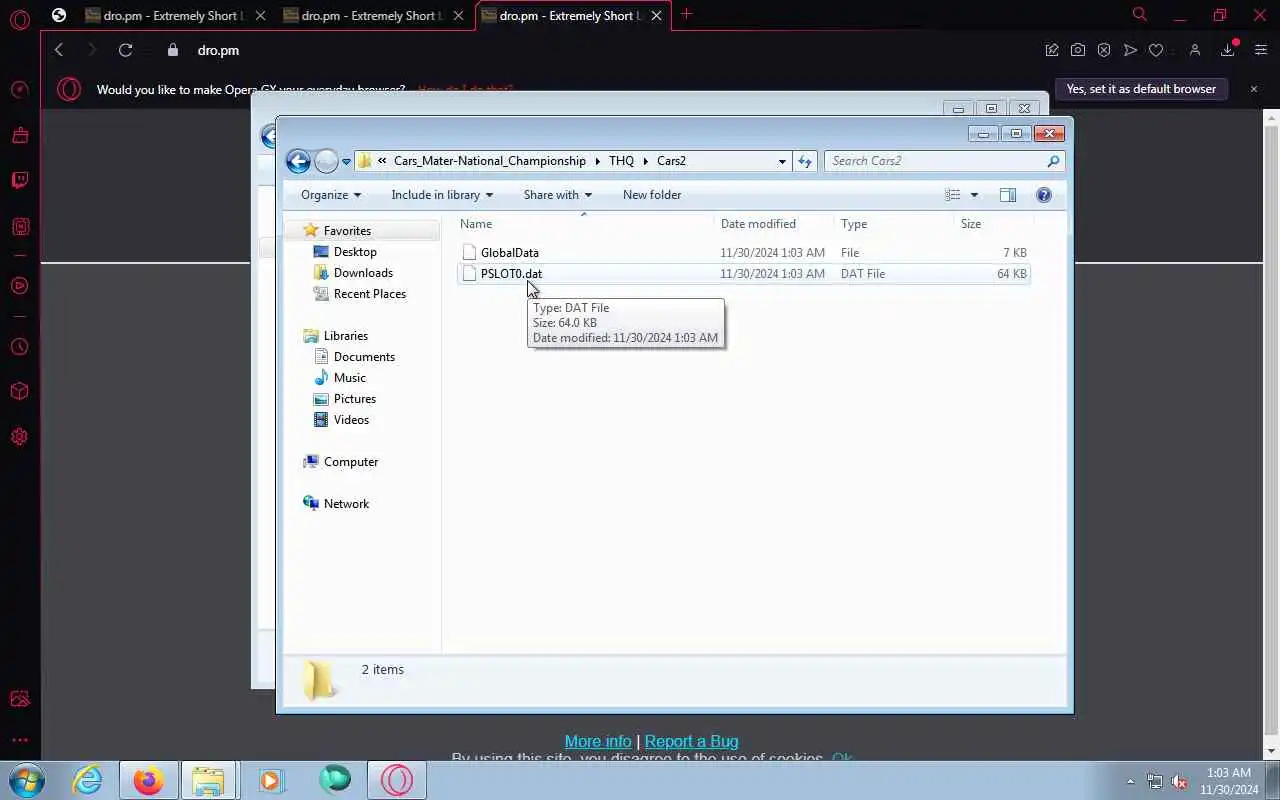Launch Firefox from the taskbar
The width and height of the screenshot is (1280, 800).
click(x=148, y=780)
